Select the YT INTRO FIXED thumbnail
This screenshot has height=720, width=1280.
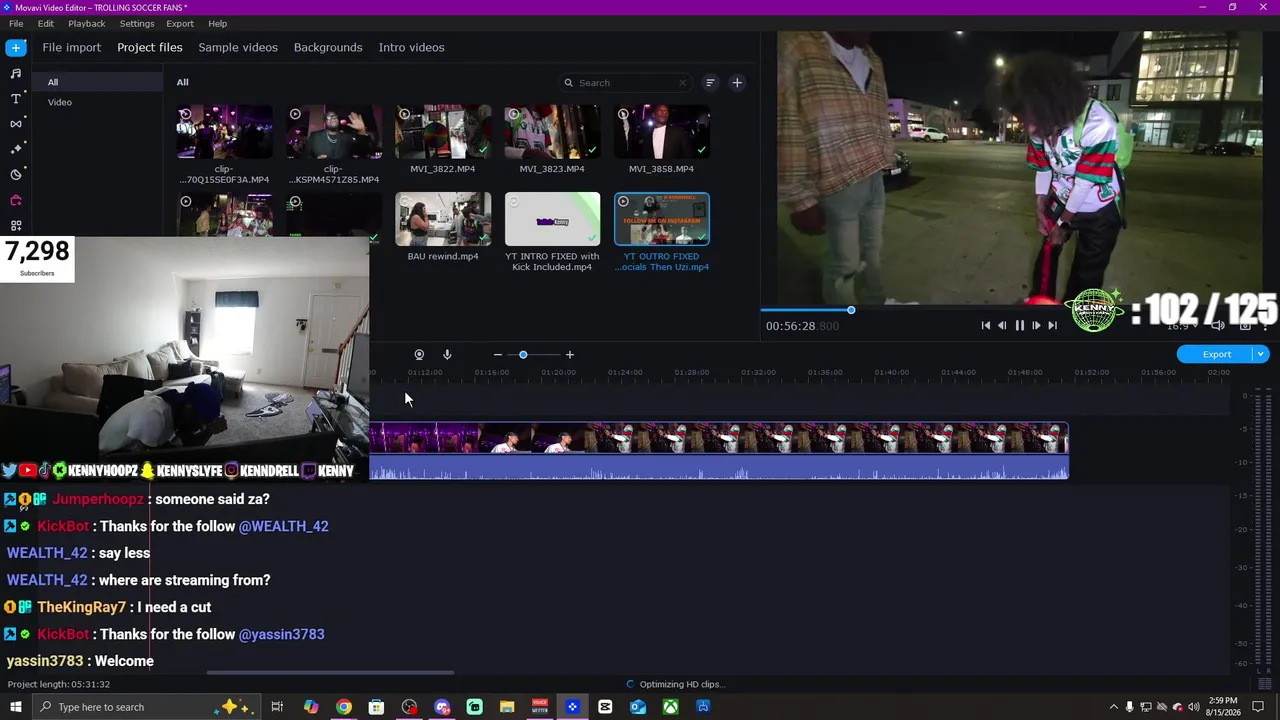coord(552,219)
